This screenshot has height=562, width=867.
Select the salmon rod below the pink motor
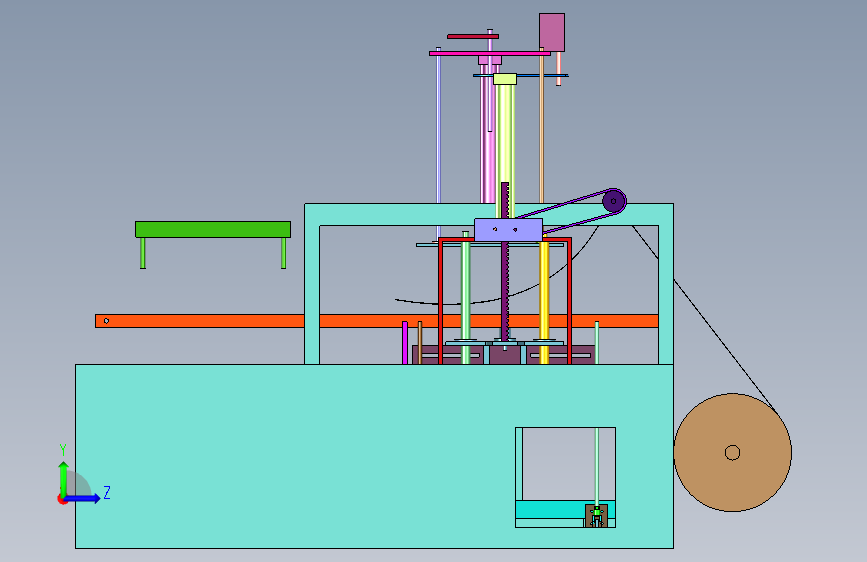click(558, 69)
